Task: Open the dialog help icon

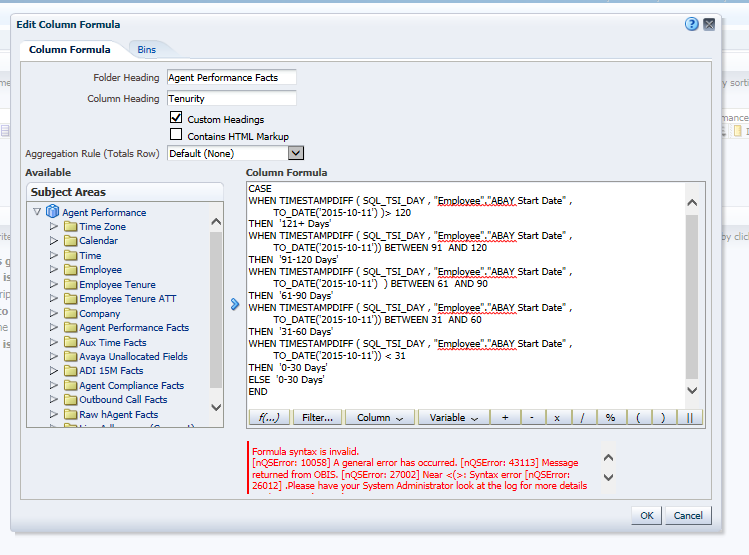Action: 692,24
